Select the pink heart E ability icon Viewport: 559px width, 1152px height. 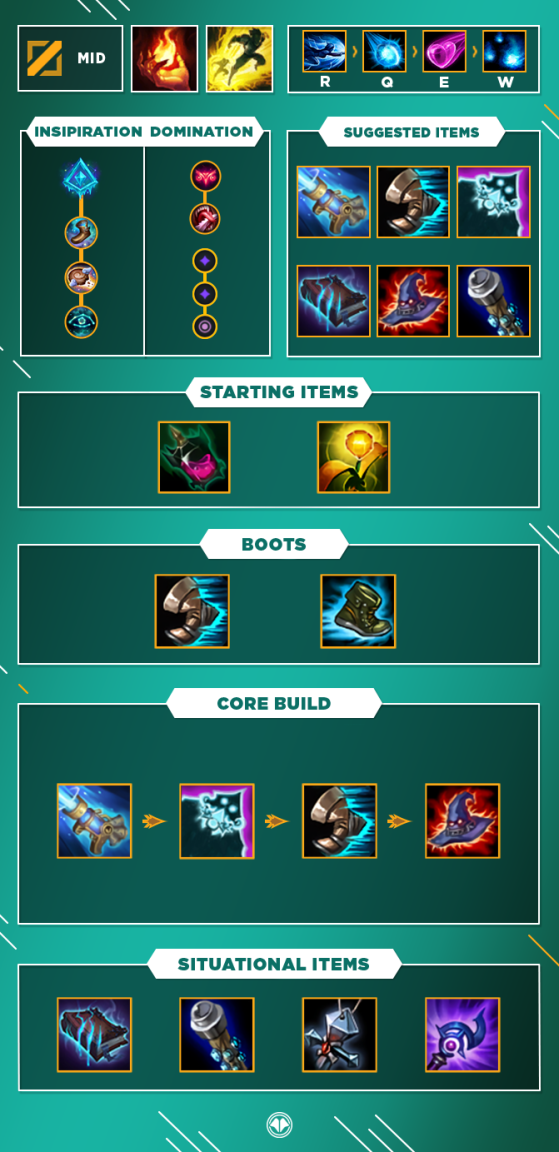444,51
